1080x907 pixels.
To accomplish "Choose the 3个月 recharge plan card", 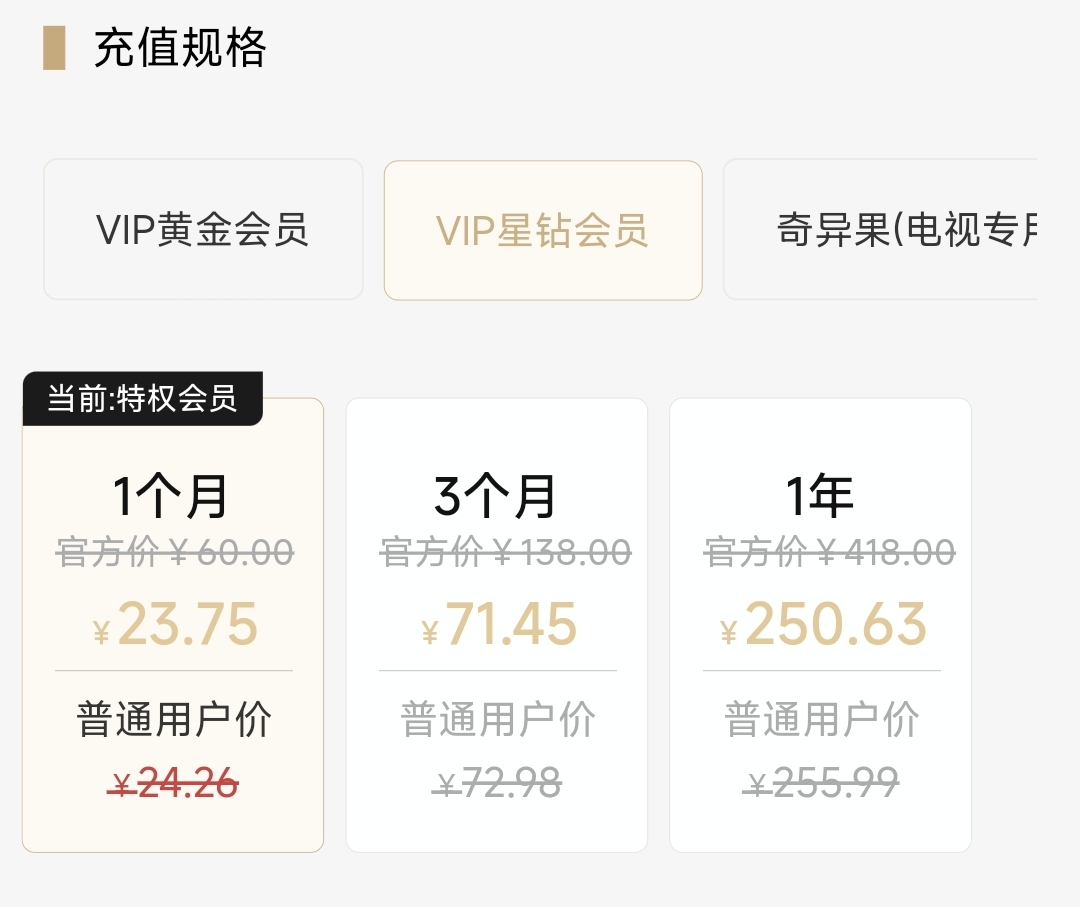I will (x=497, y=625).
